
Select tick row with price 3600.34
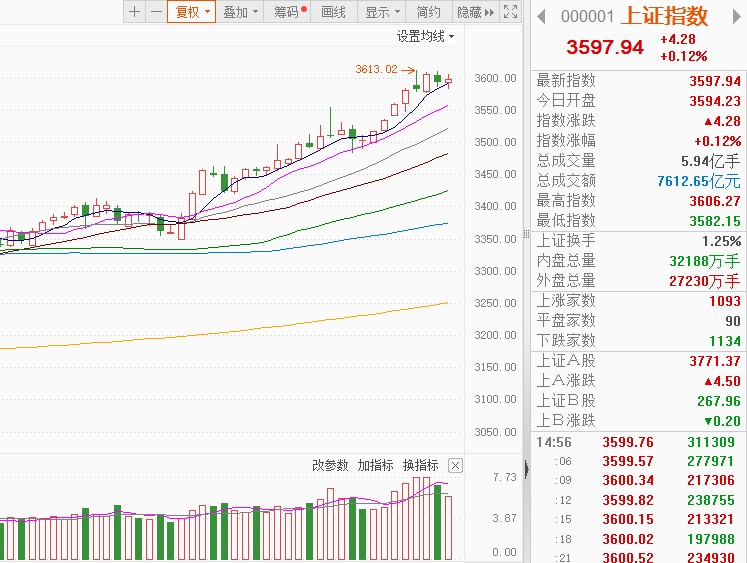click(636, 480)
